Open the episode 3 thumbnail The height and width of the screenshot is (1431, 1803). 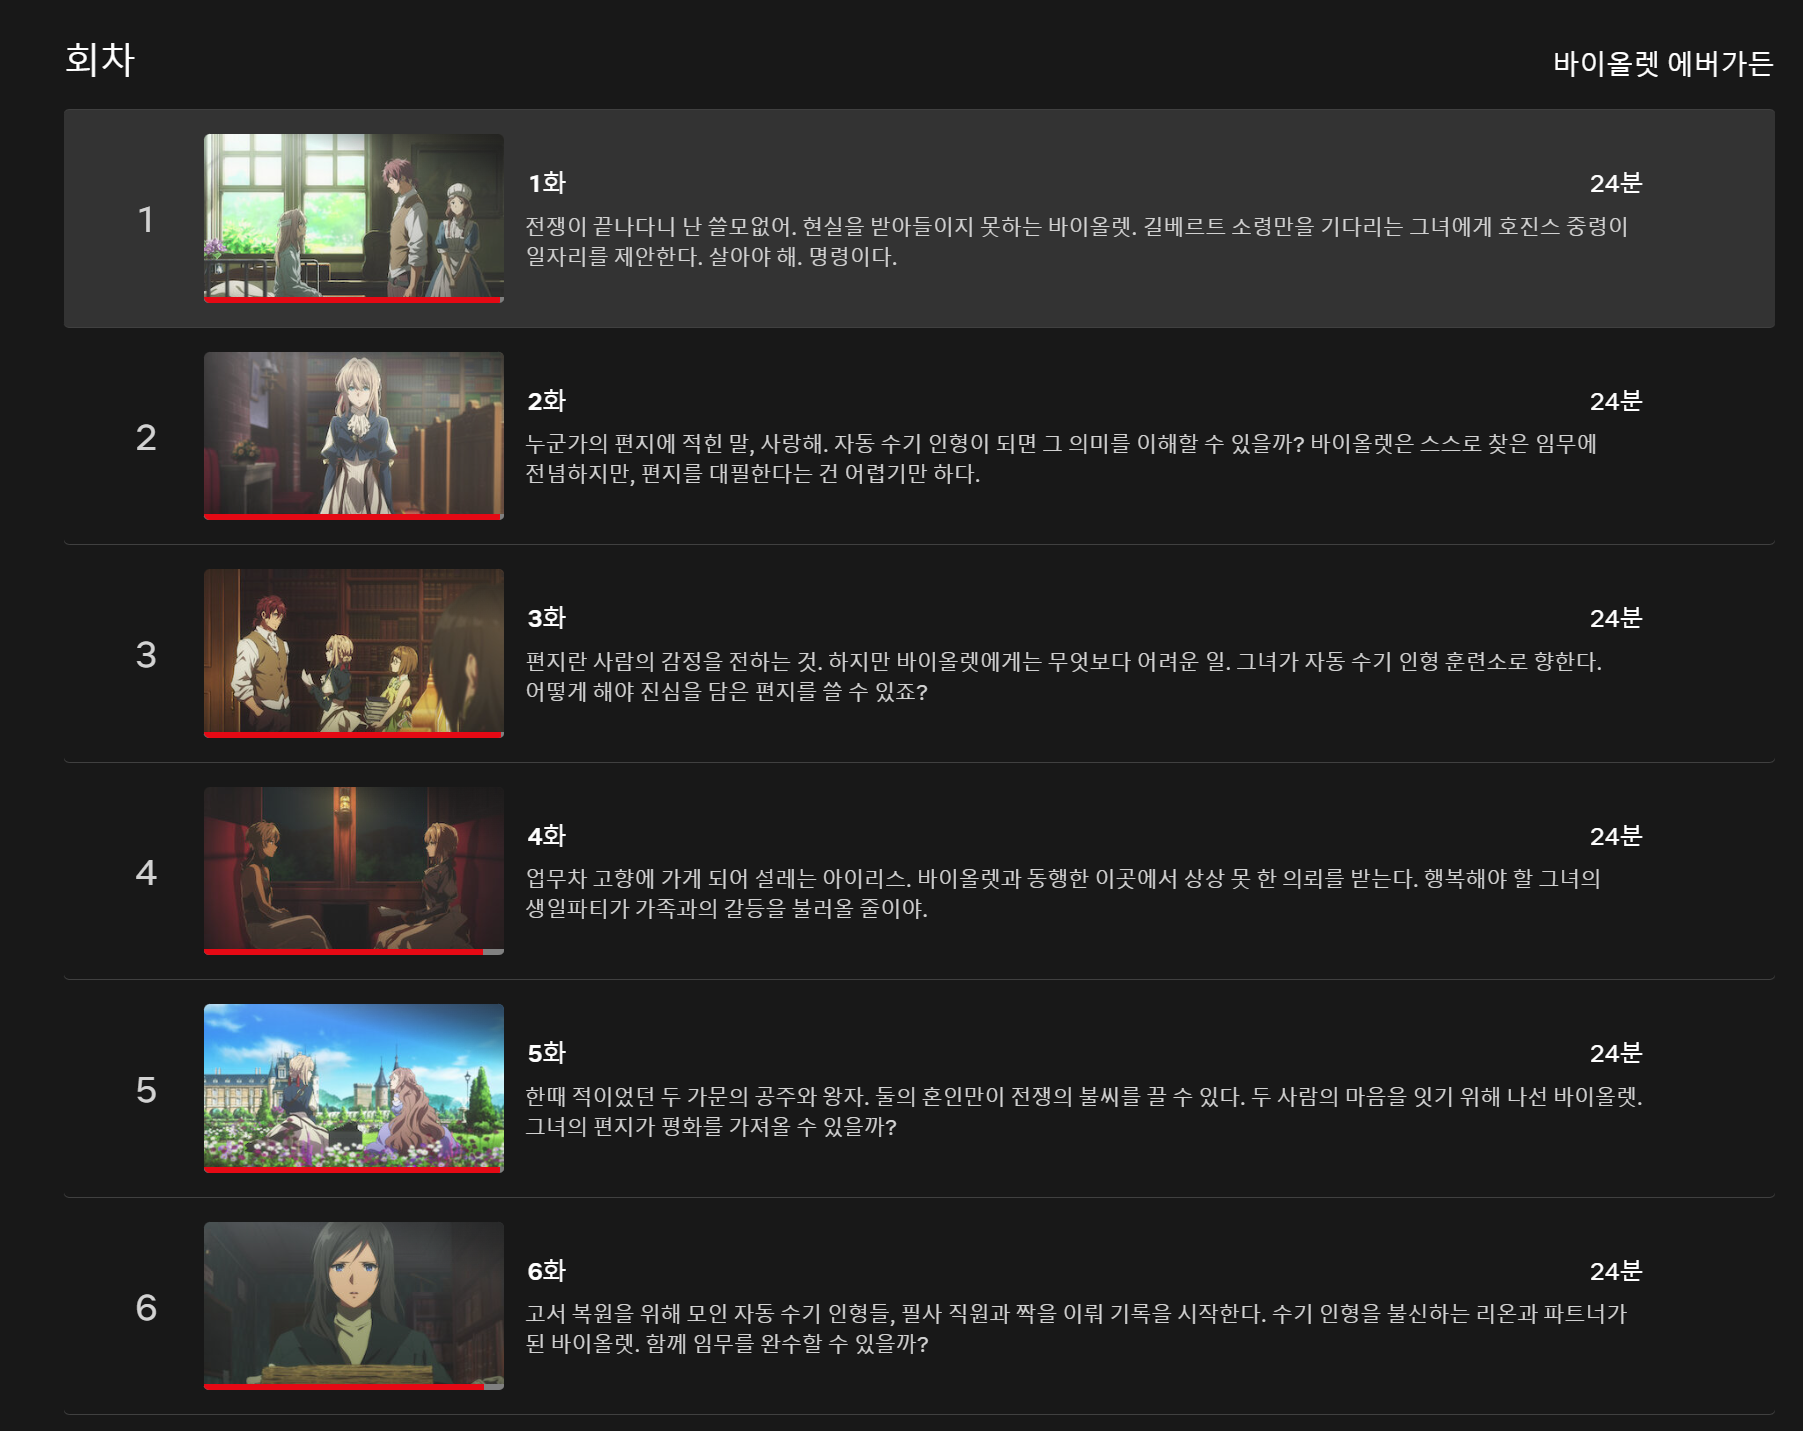point(354,653)
